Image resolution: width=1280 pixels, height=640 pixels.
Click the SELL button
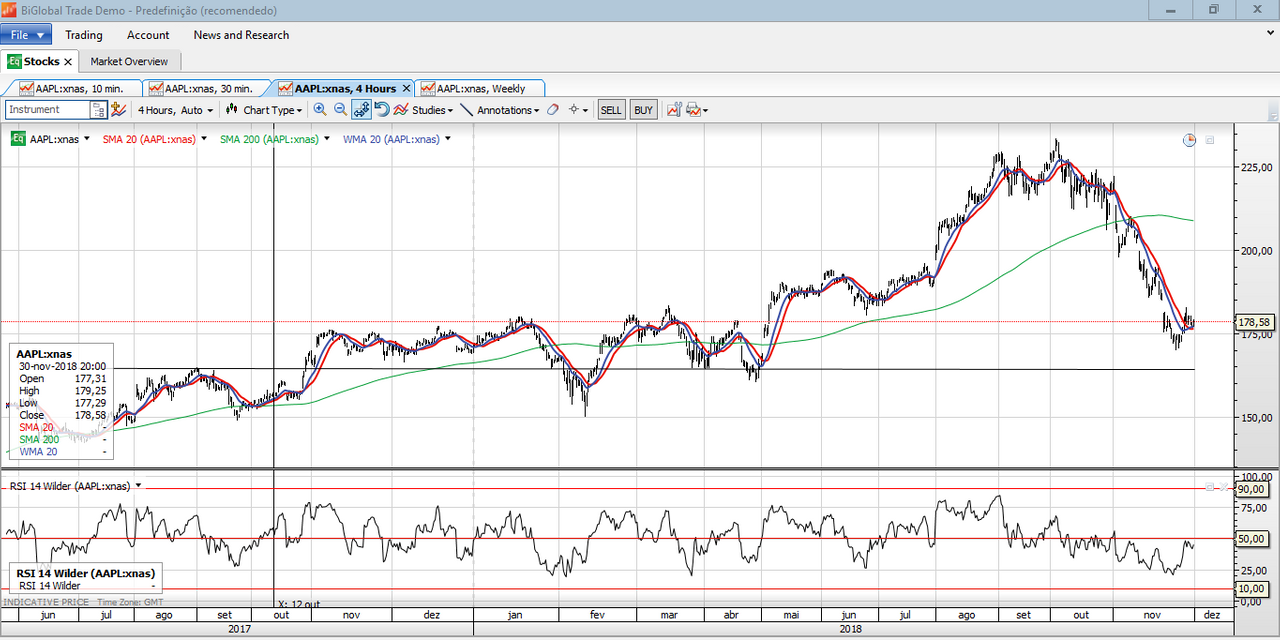[611, 110]
